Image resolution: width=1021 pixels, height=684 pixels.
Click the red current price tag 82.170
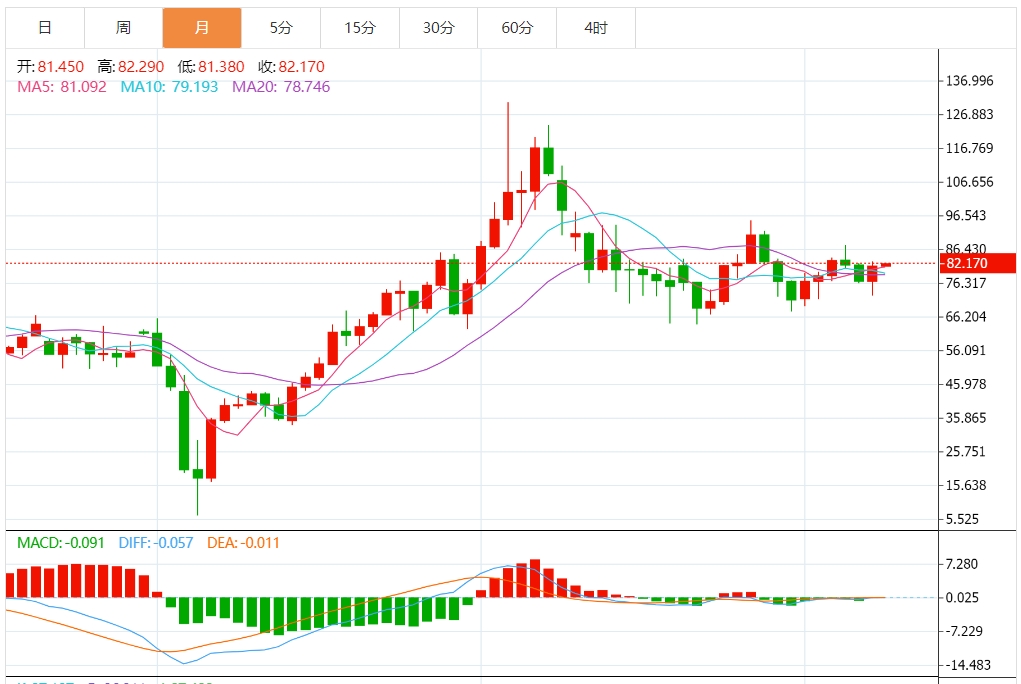tap(977, 263)
